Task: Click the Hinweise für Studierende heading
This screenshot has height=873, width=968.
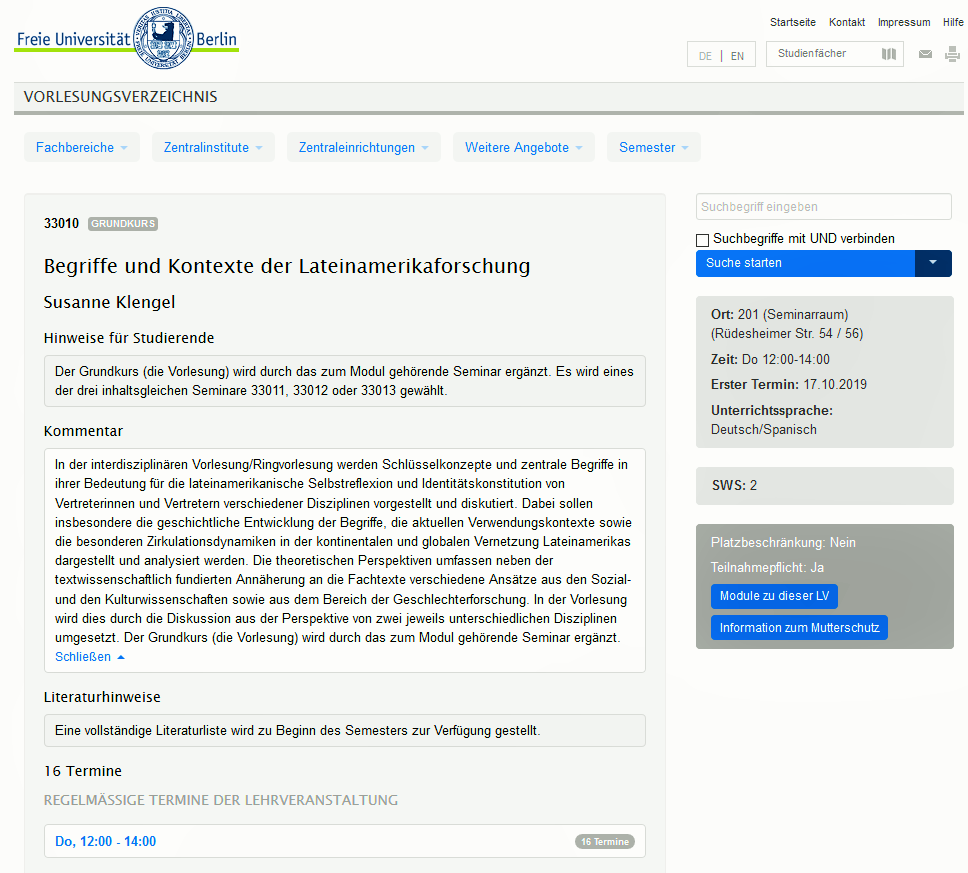Action: [x=129, y=338]
